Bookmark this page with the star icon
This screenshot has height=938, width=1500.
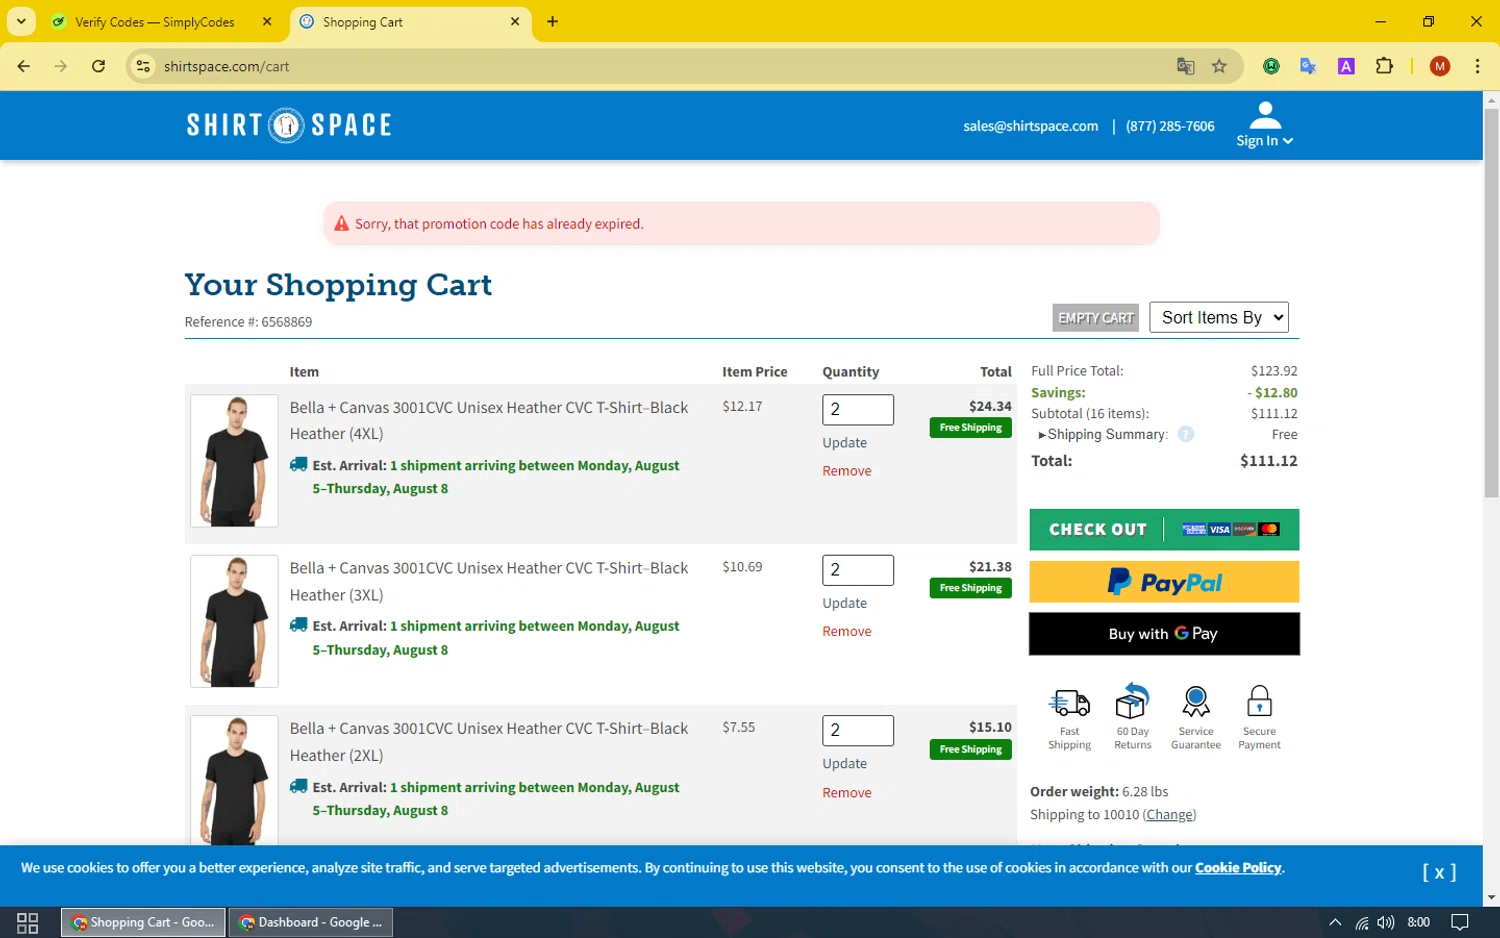click(x=1219, y=66)
